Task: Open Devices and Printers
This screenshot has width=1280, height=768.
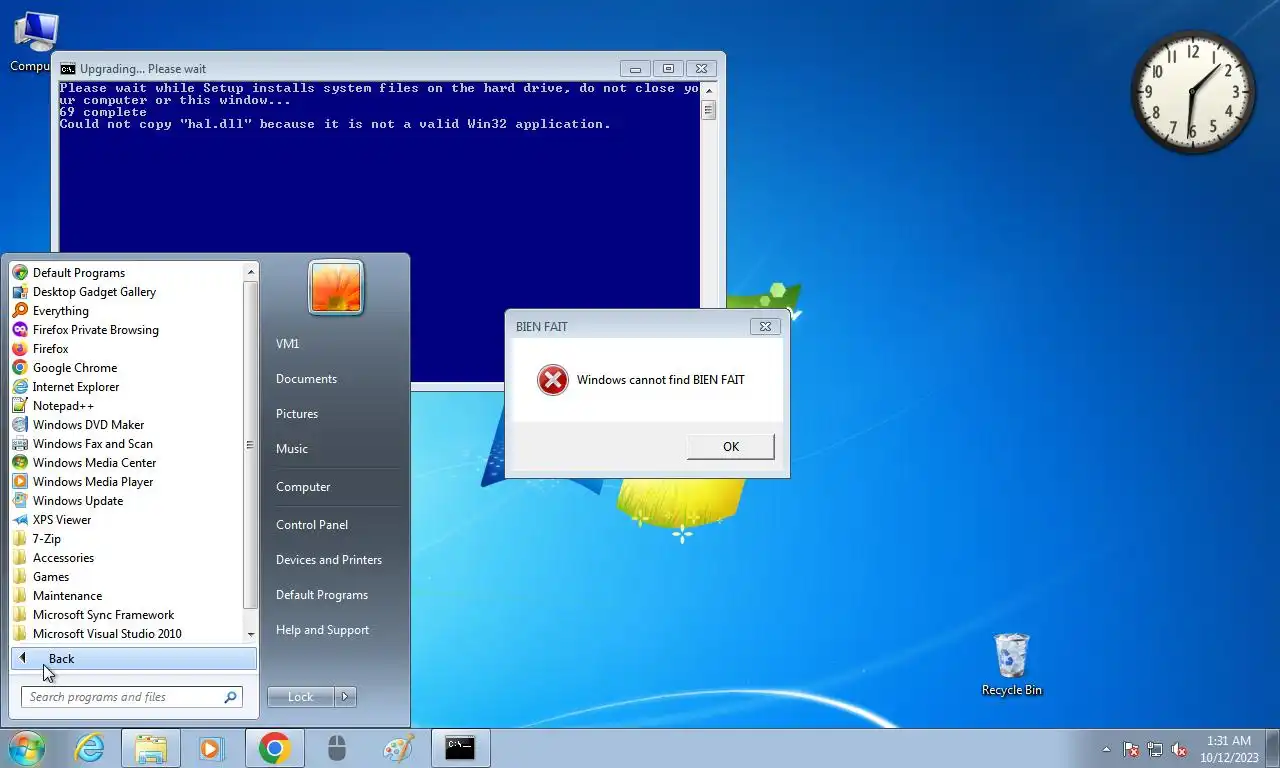Action: tap(329, 560)
